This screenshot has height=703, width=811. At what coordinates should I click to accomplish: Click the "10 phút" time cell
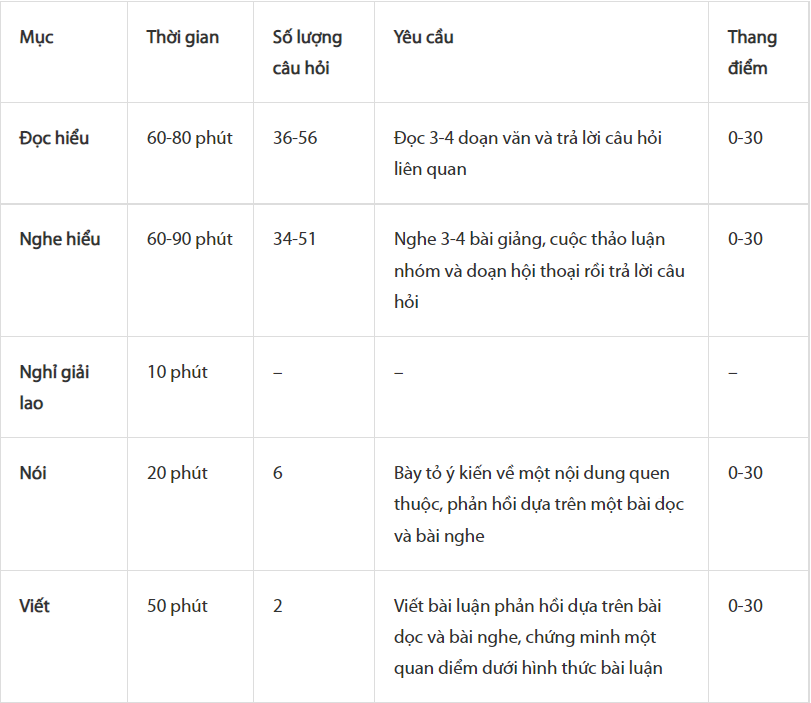point(177,372)
